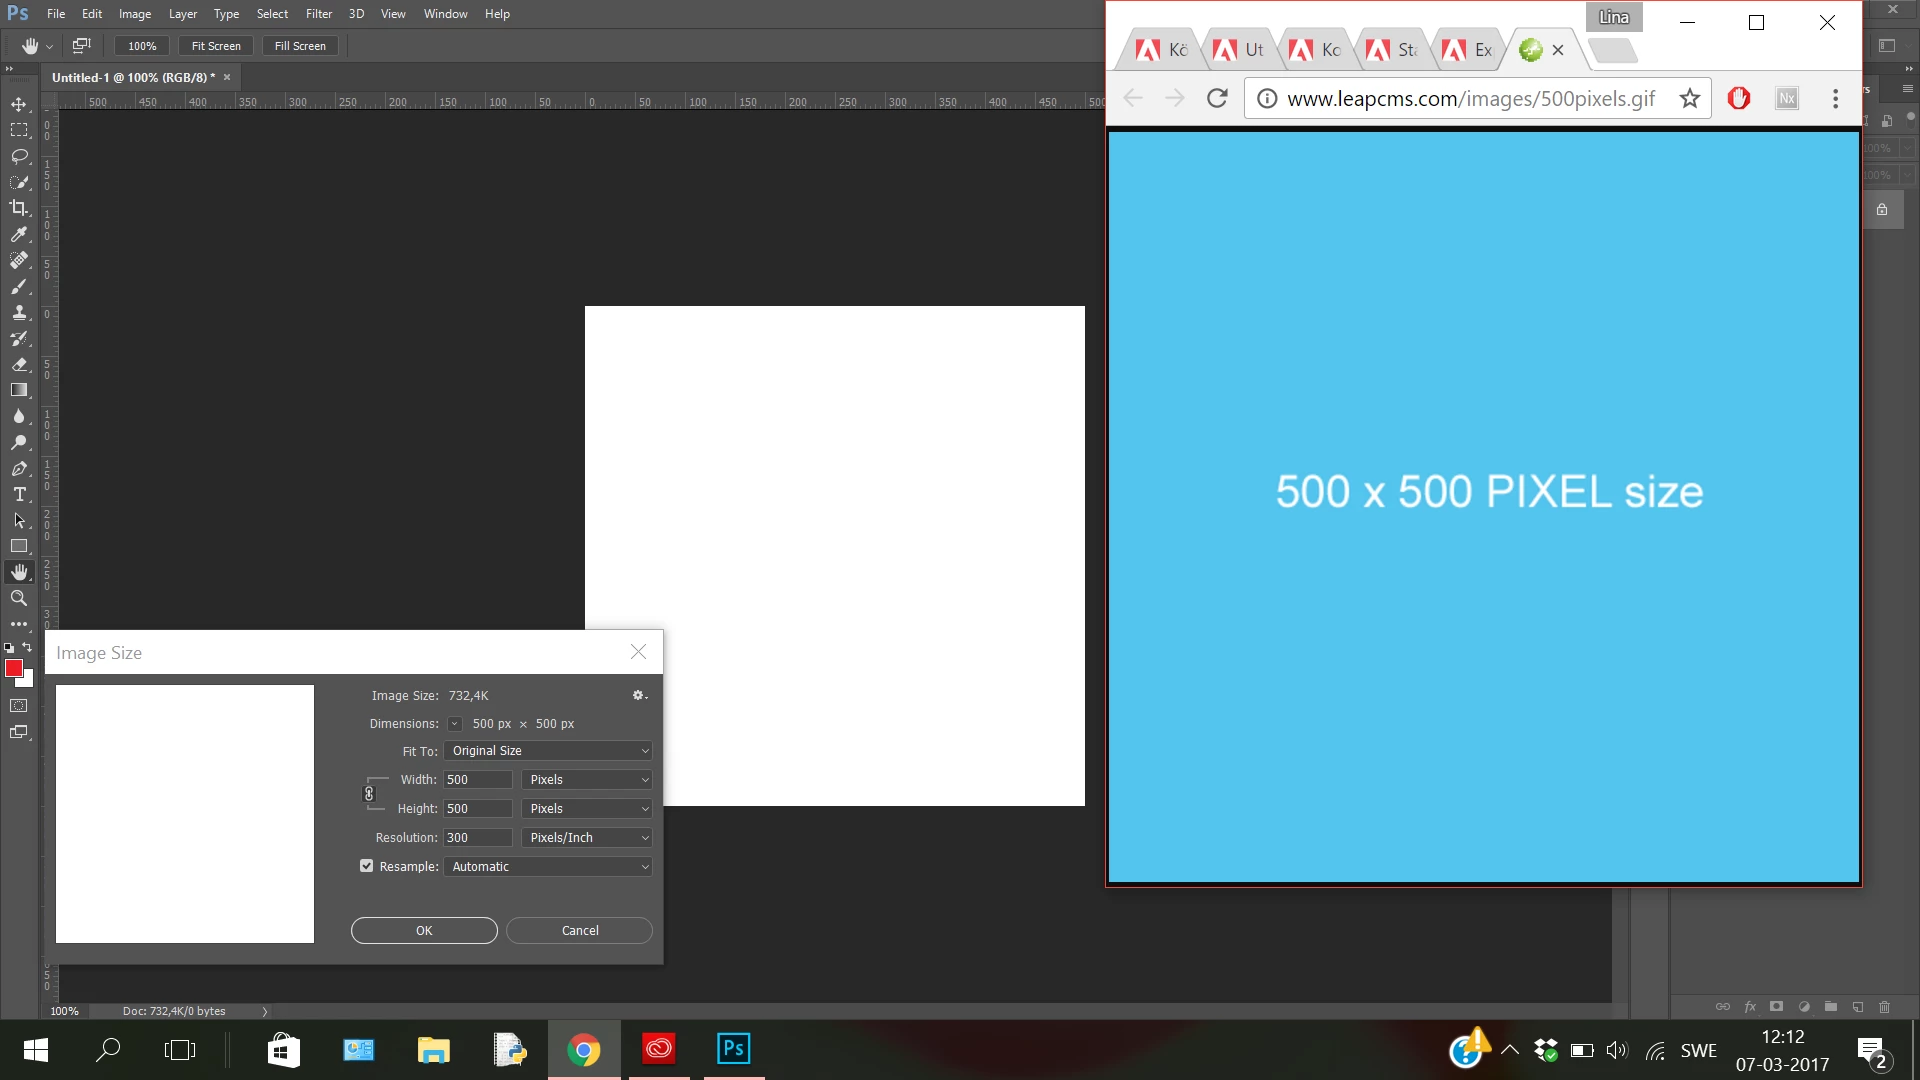Toggle Quick Mask mode icon
The image size is (1920, 1080).
point(19,706)
